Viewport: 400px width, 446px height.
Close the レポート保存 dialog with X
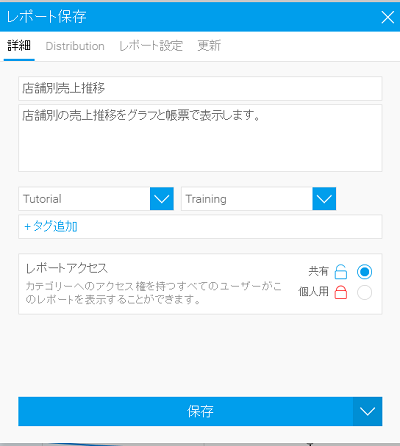[388, 17]
